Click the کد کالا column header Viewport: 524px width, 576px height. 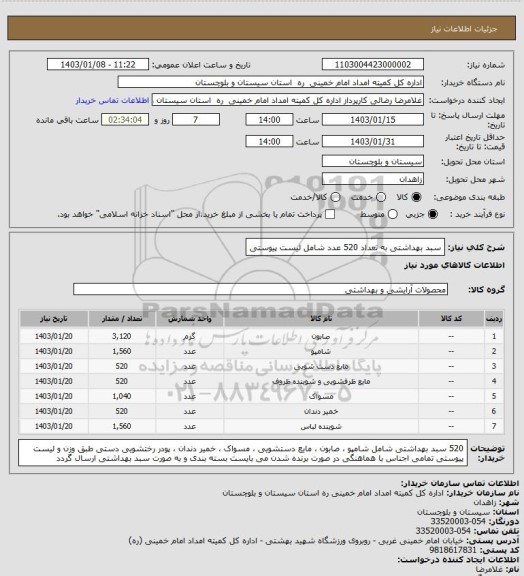451,318
